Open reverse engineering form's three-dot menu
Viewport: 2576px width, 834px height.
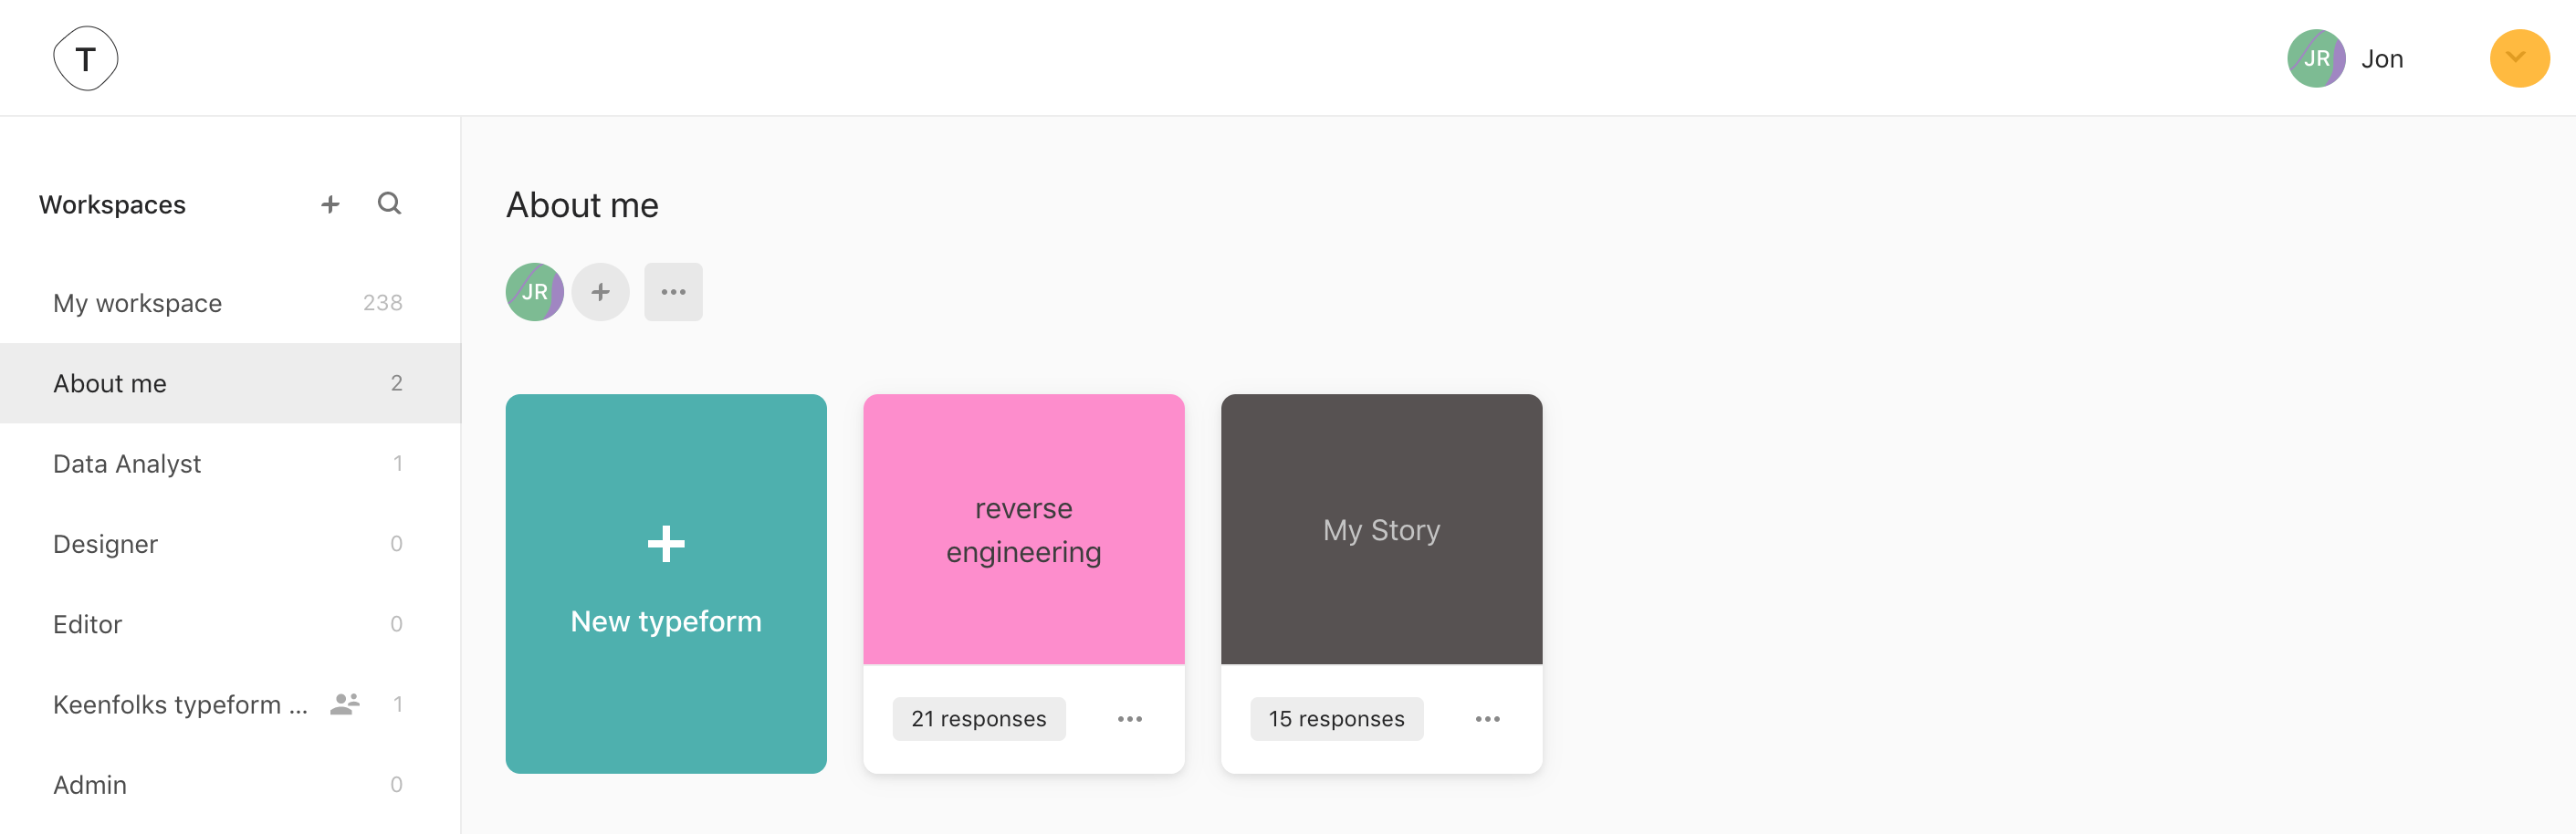pyautogui.click(x=1129, y=719)
